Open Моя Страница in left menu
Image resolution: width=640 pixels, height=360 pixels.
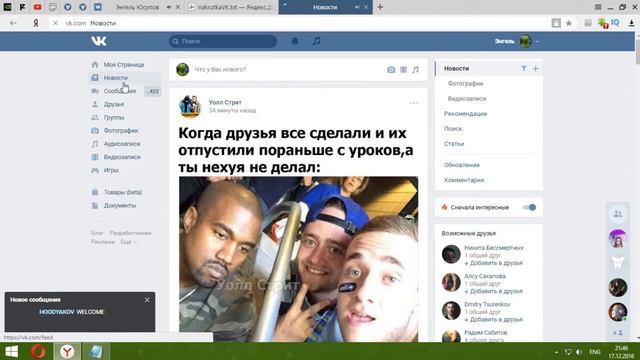124,64
